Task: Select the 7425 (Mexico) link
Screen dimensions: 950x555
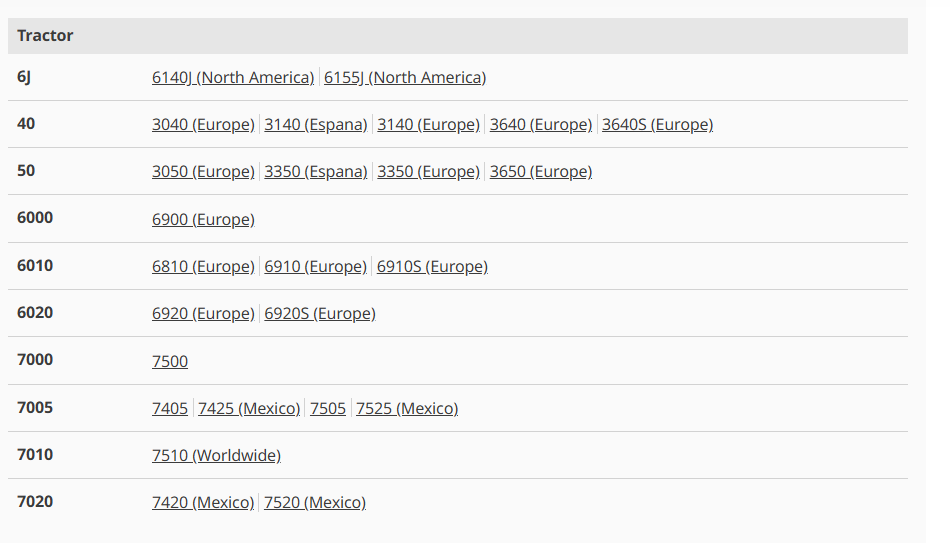Action: [x=249, y=409]
